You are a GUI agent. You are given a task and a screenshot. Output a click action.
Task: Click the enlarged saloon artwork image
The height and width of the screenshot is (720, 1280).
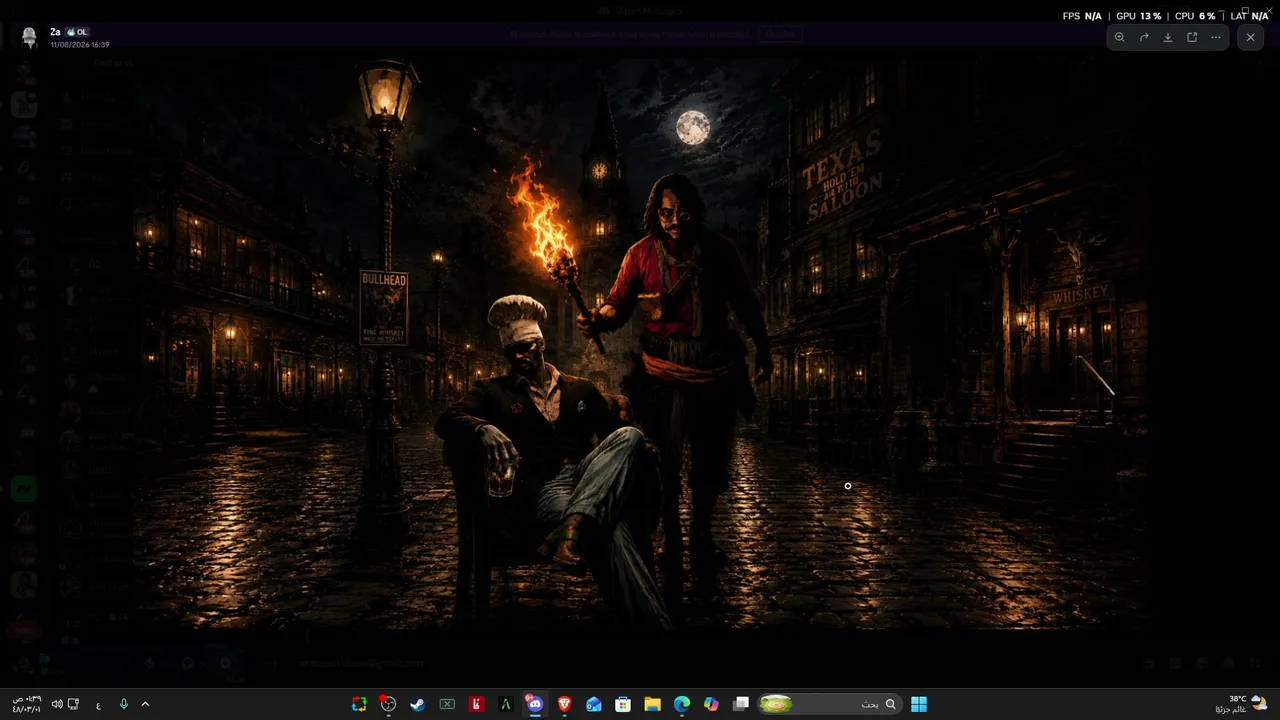point(640,343)
